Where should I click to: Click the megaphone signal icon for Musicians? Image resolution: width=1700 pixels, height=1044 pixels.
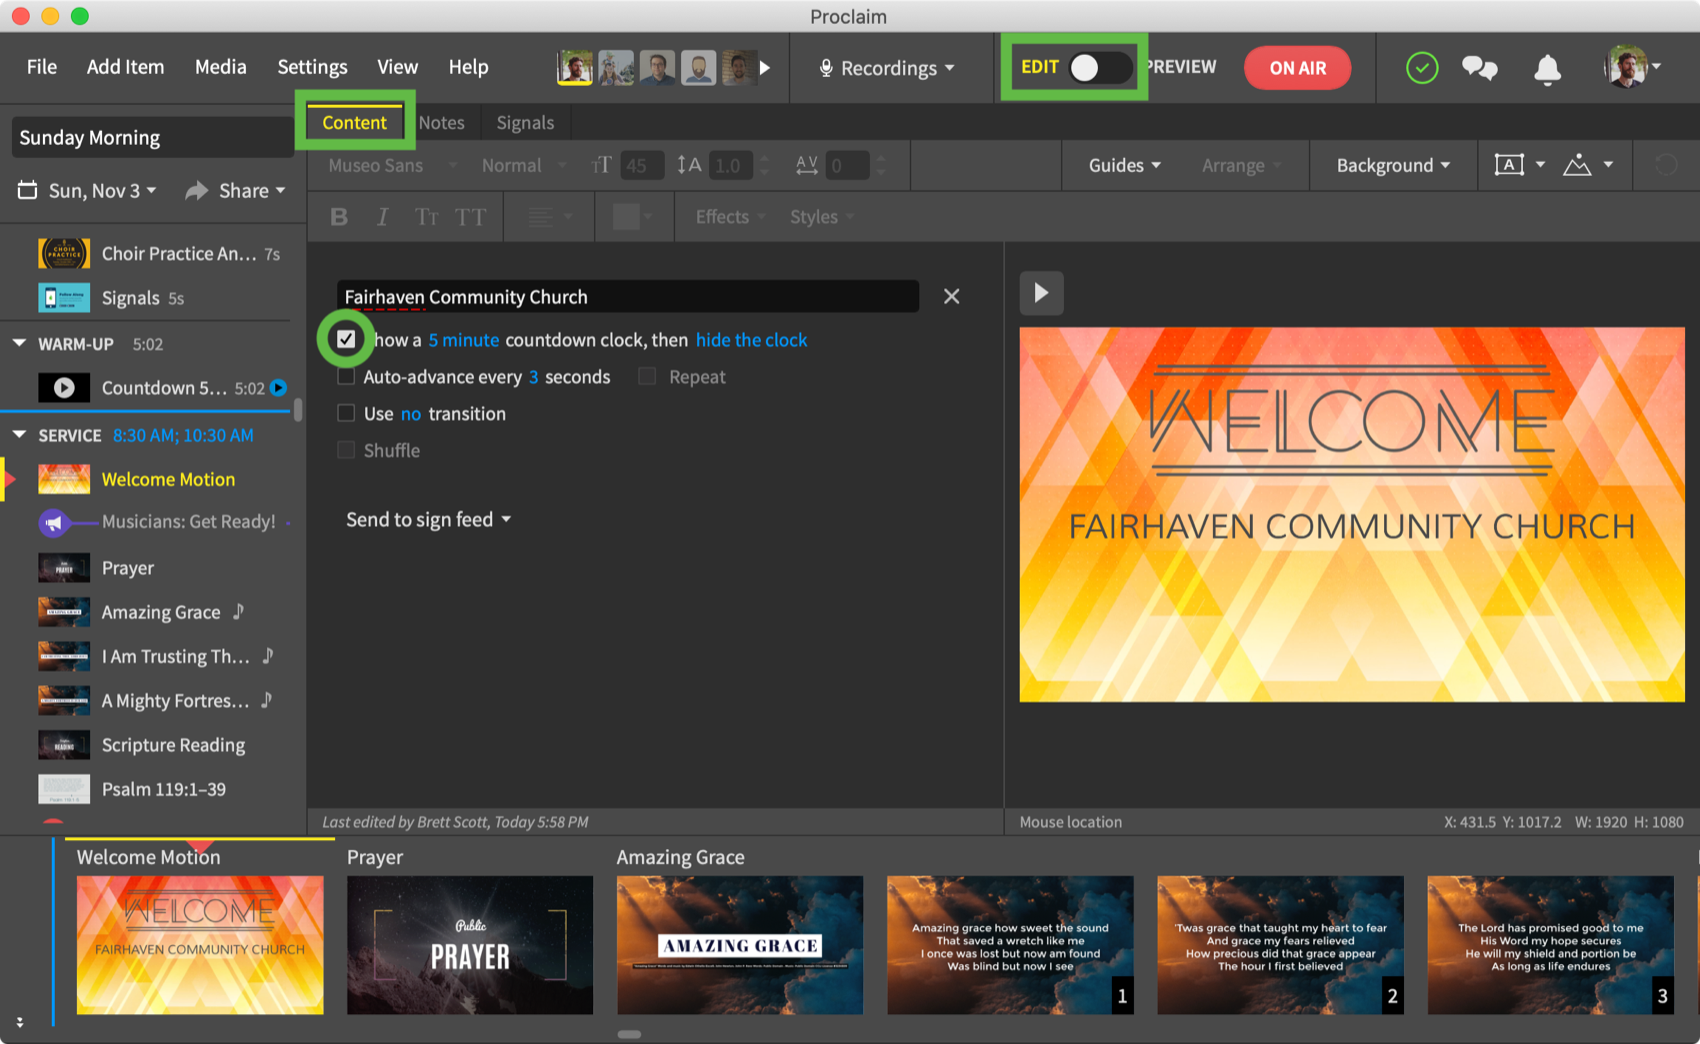coord(54,522)
